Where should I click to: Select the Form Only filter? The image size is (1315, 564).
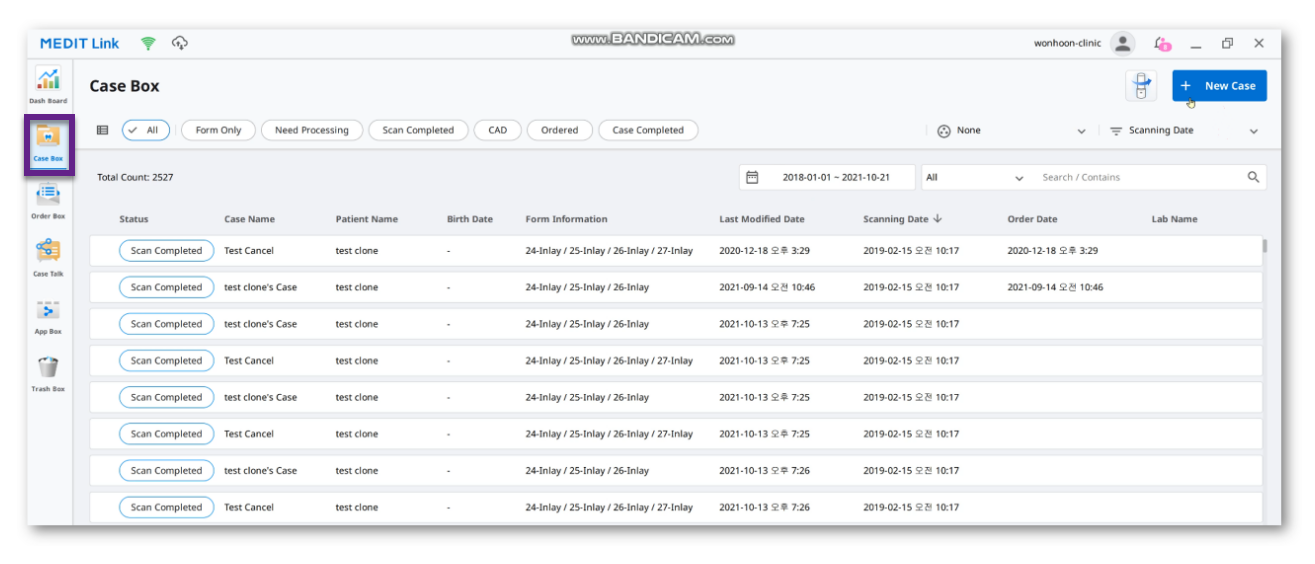click(218, 130)
